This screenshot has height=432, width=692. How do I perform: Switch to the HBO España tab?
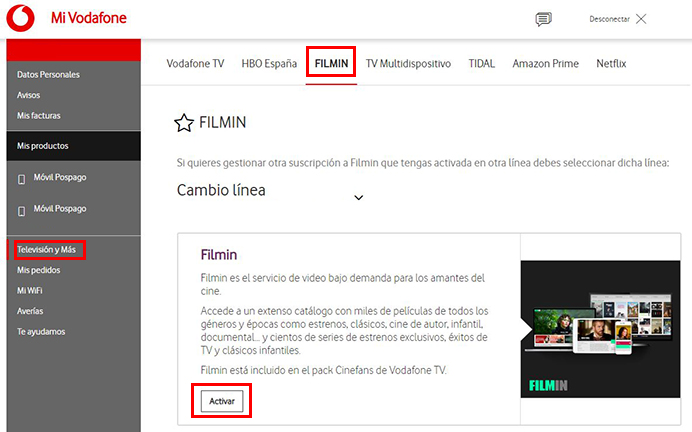tap(269, 64)
